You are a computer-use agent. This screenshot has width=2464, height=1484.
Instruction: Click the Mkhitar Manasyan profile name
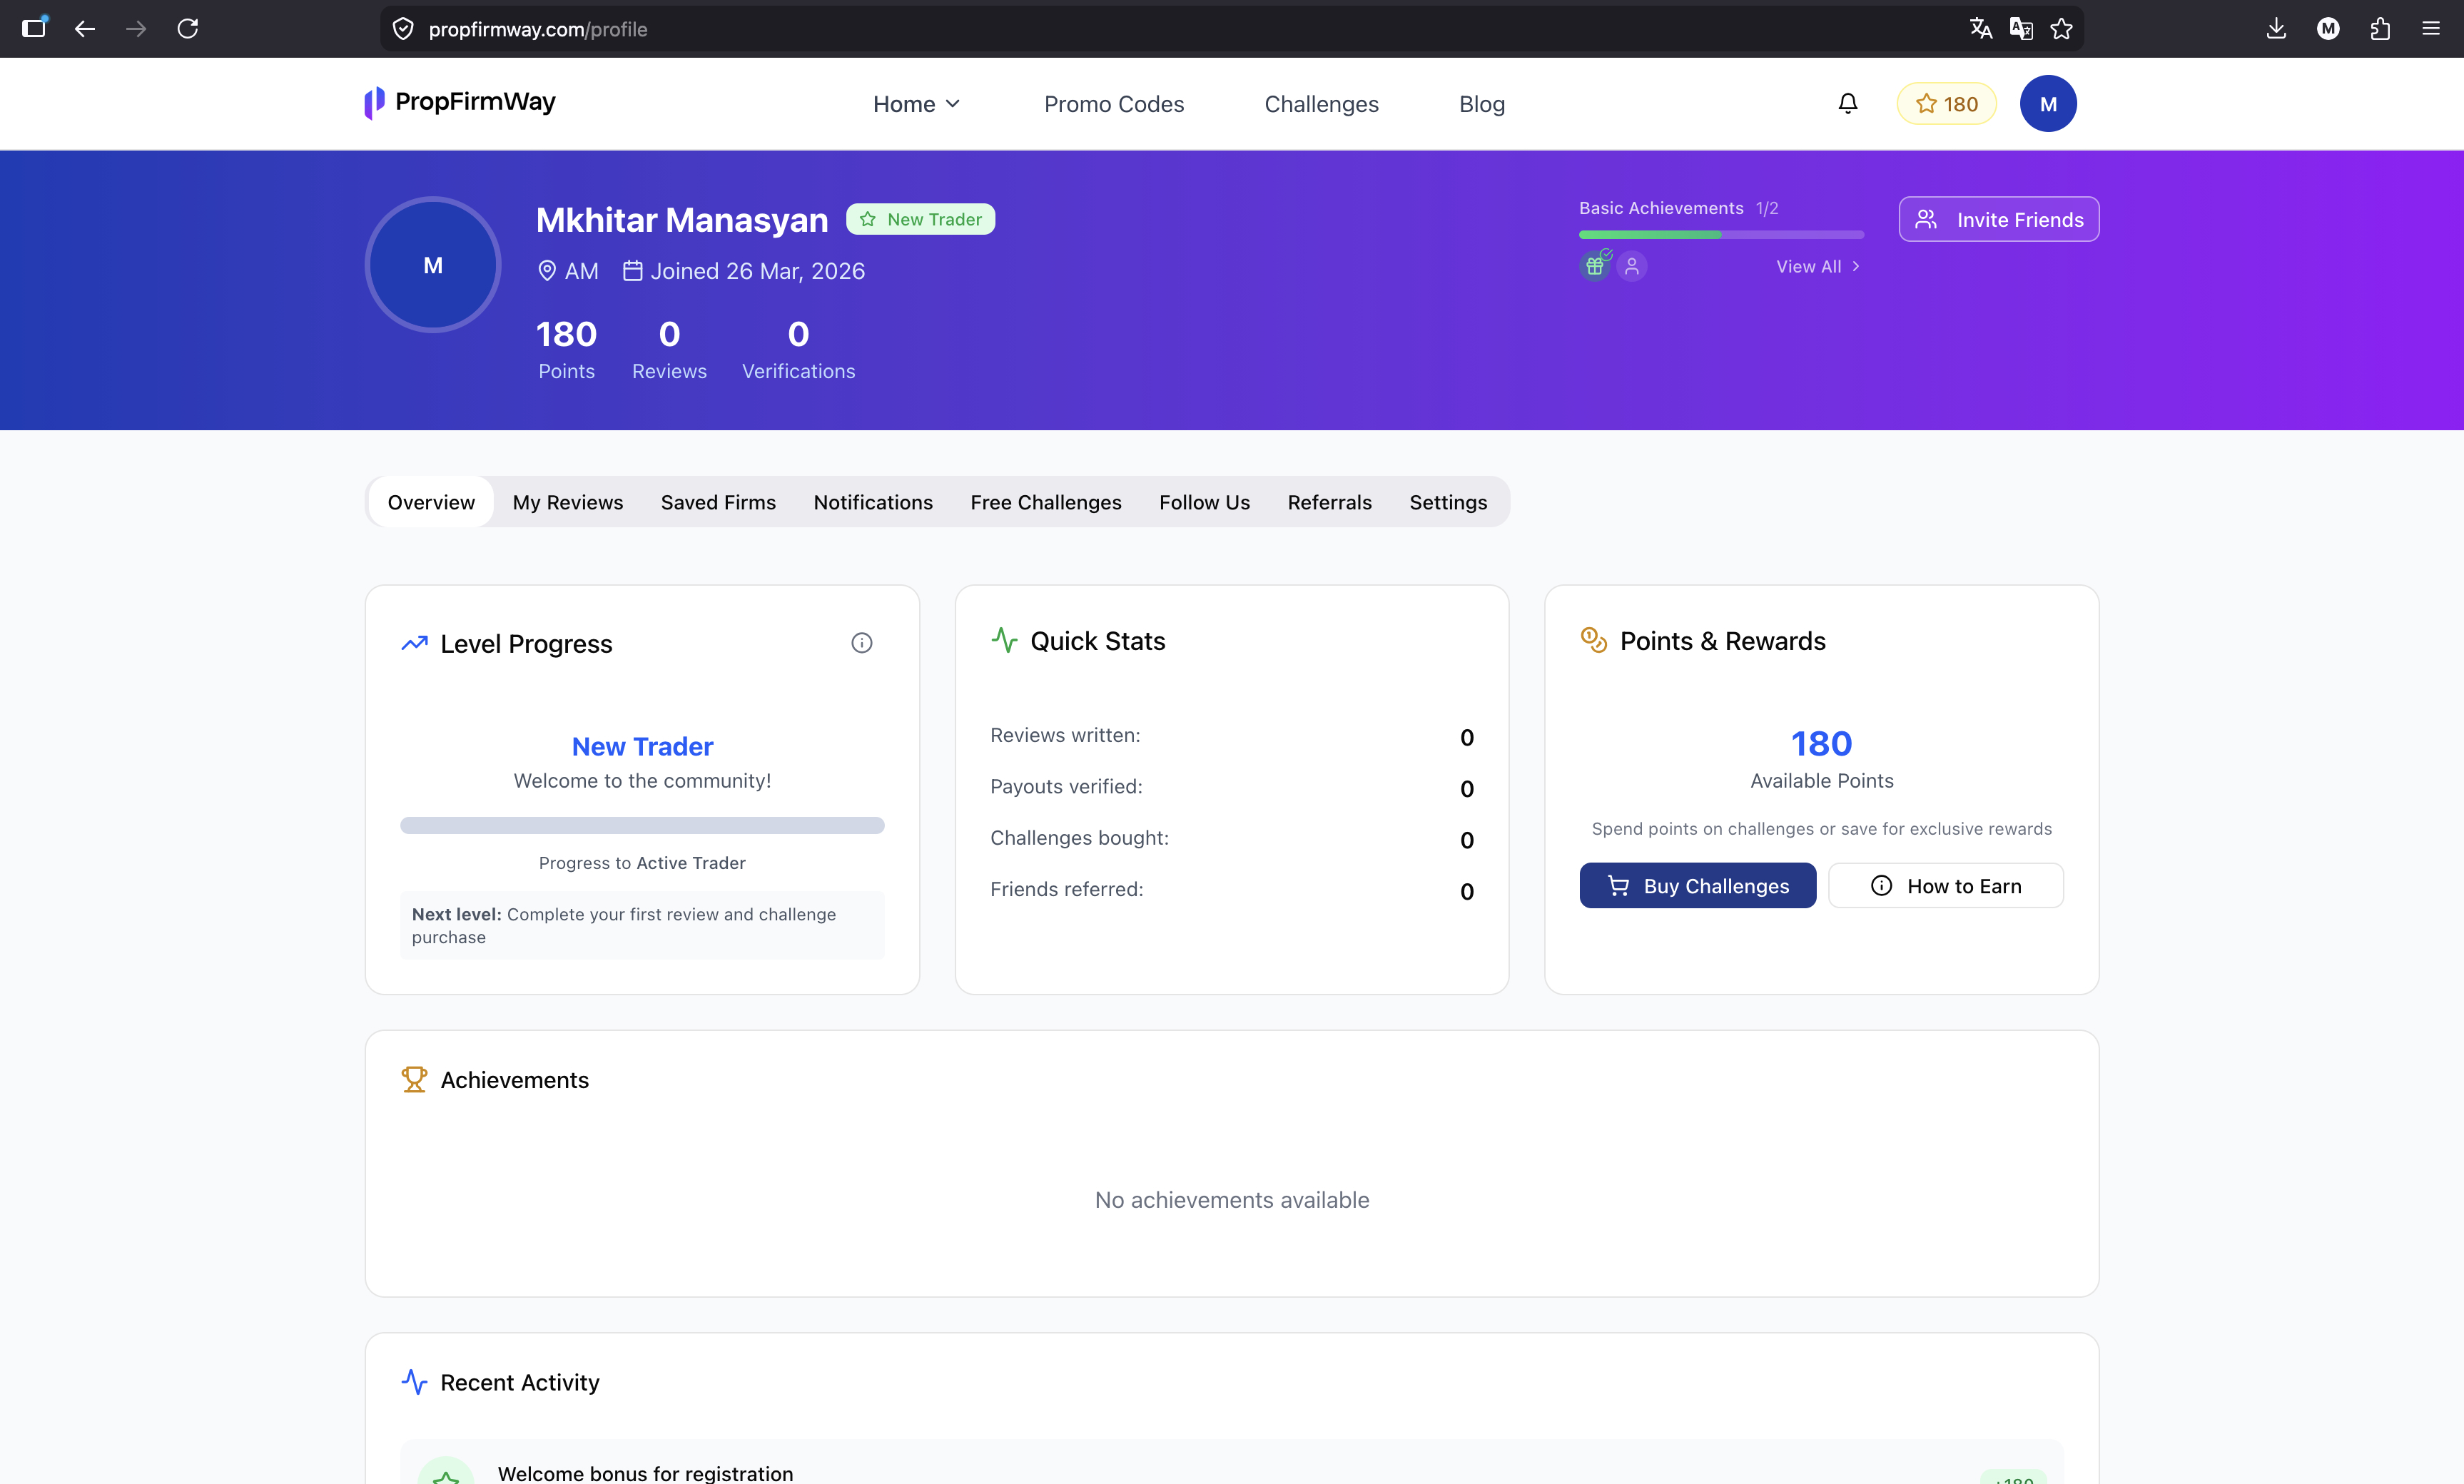tap(682, 220)
